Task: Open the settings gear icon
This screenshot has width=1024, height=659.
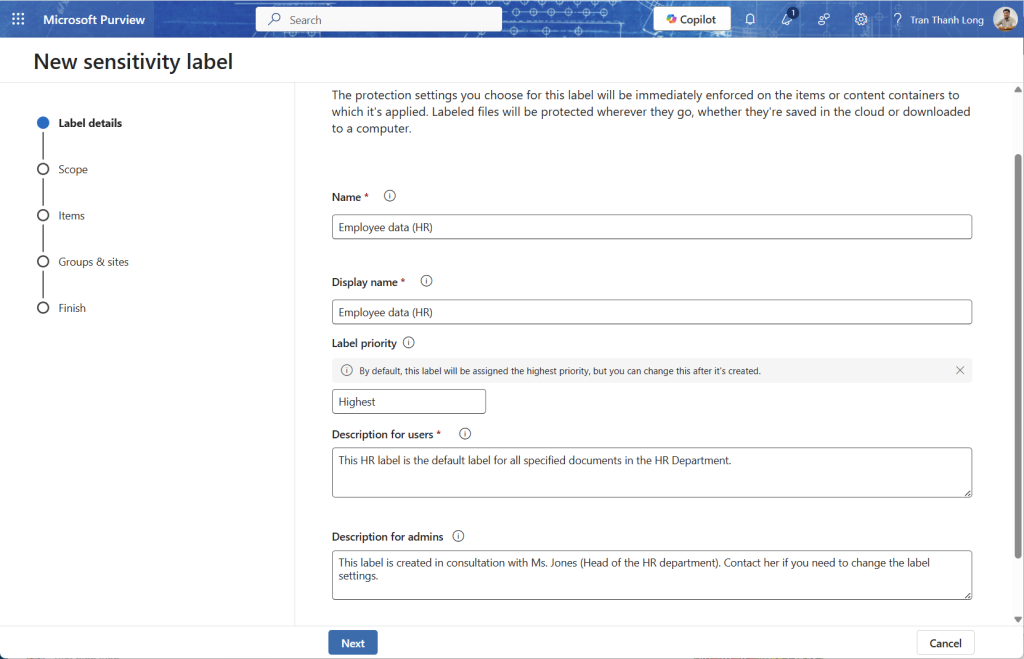Action: click(861, 19)
